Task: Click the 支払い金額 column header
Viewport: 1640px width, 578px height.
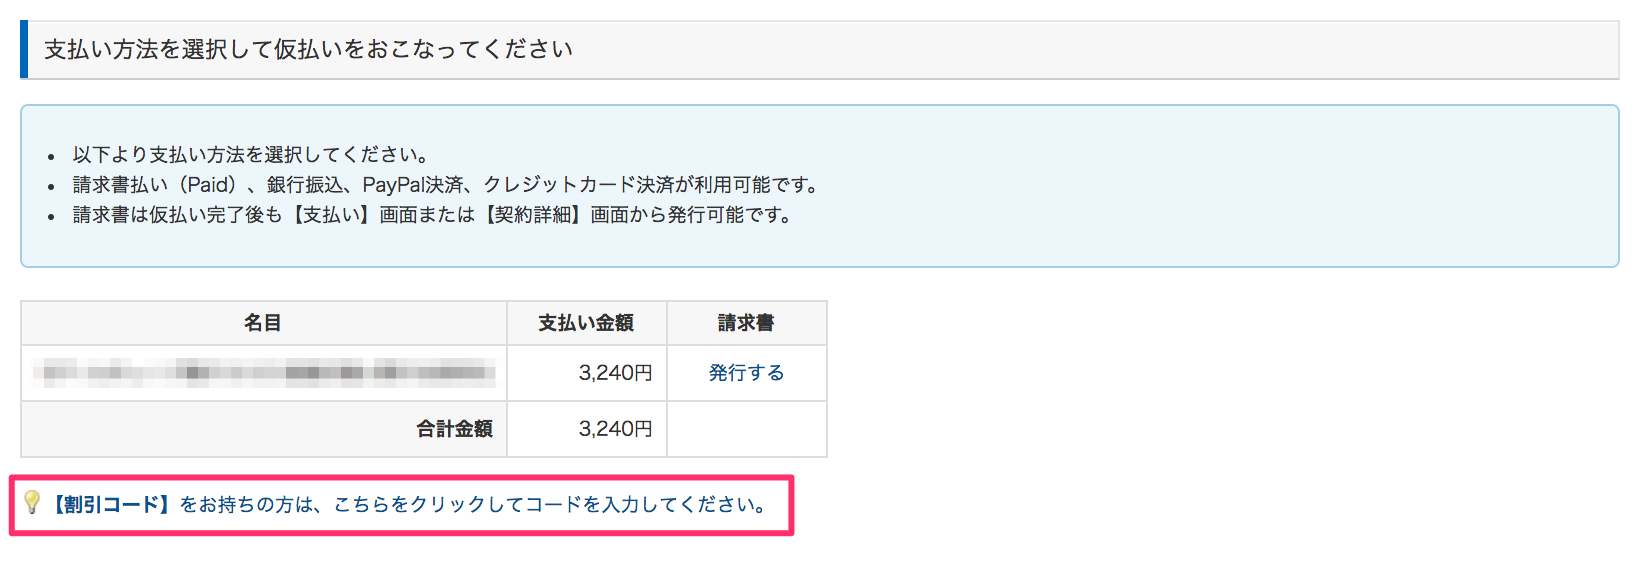Action: click(x=586, y=323)
